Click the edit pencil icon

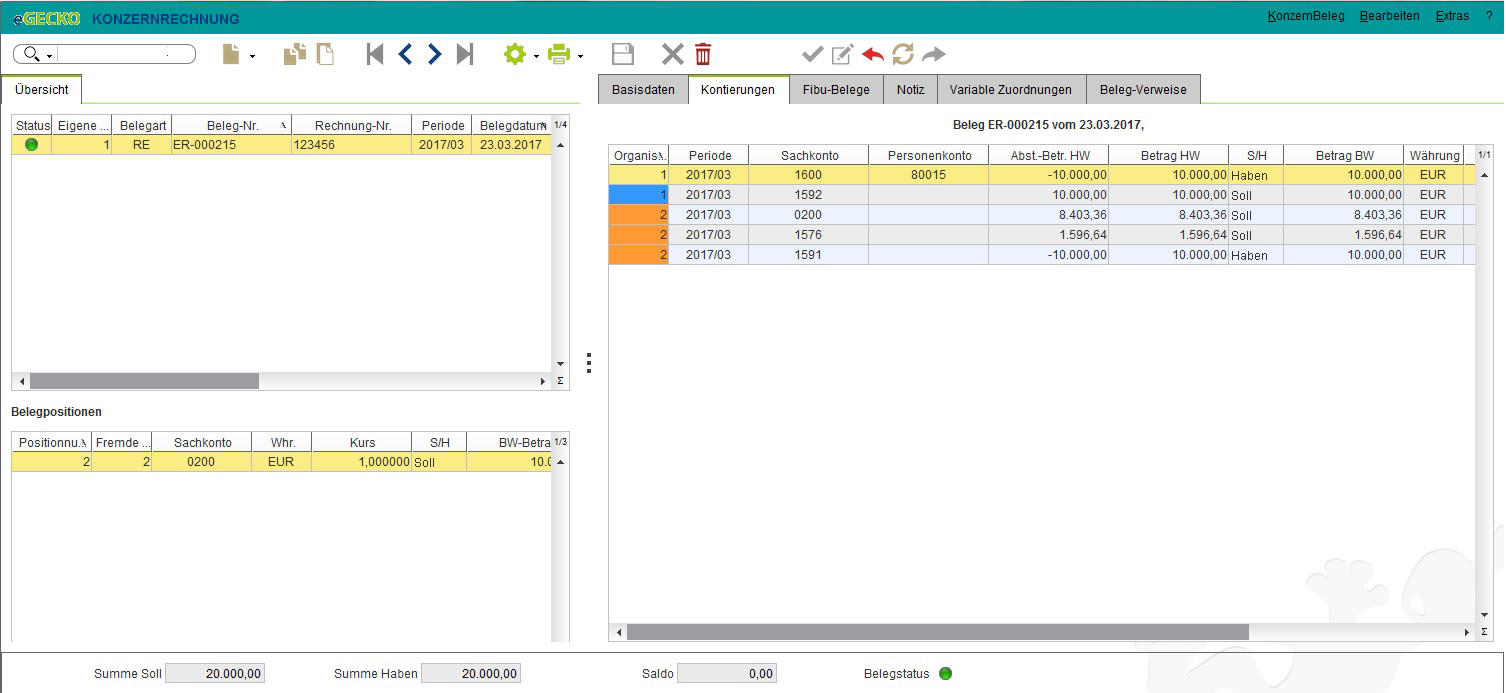[843, 54]
